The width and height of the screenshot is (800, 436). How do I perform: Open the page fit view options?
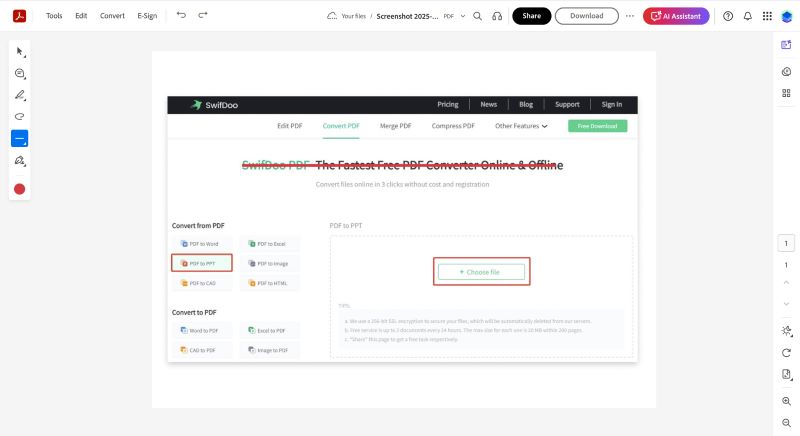[x=786, y=374]
